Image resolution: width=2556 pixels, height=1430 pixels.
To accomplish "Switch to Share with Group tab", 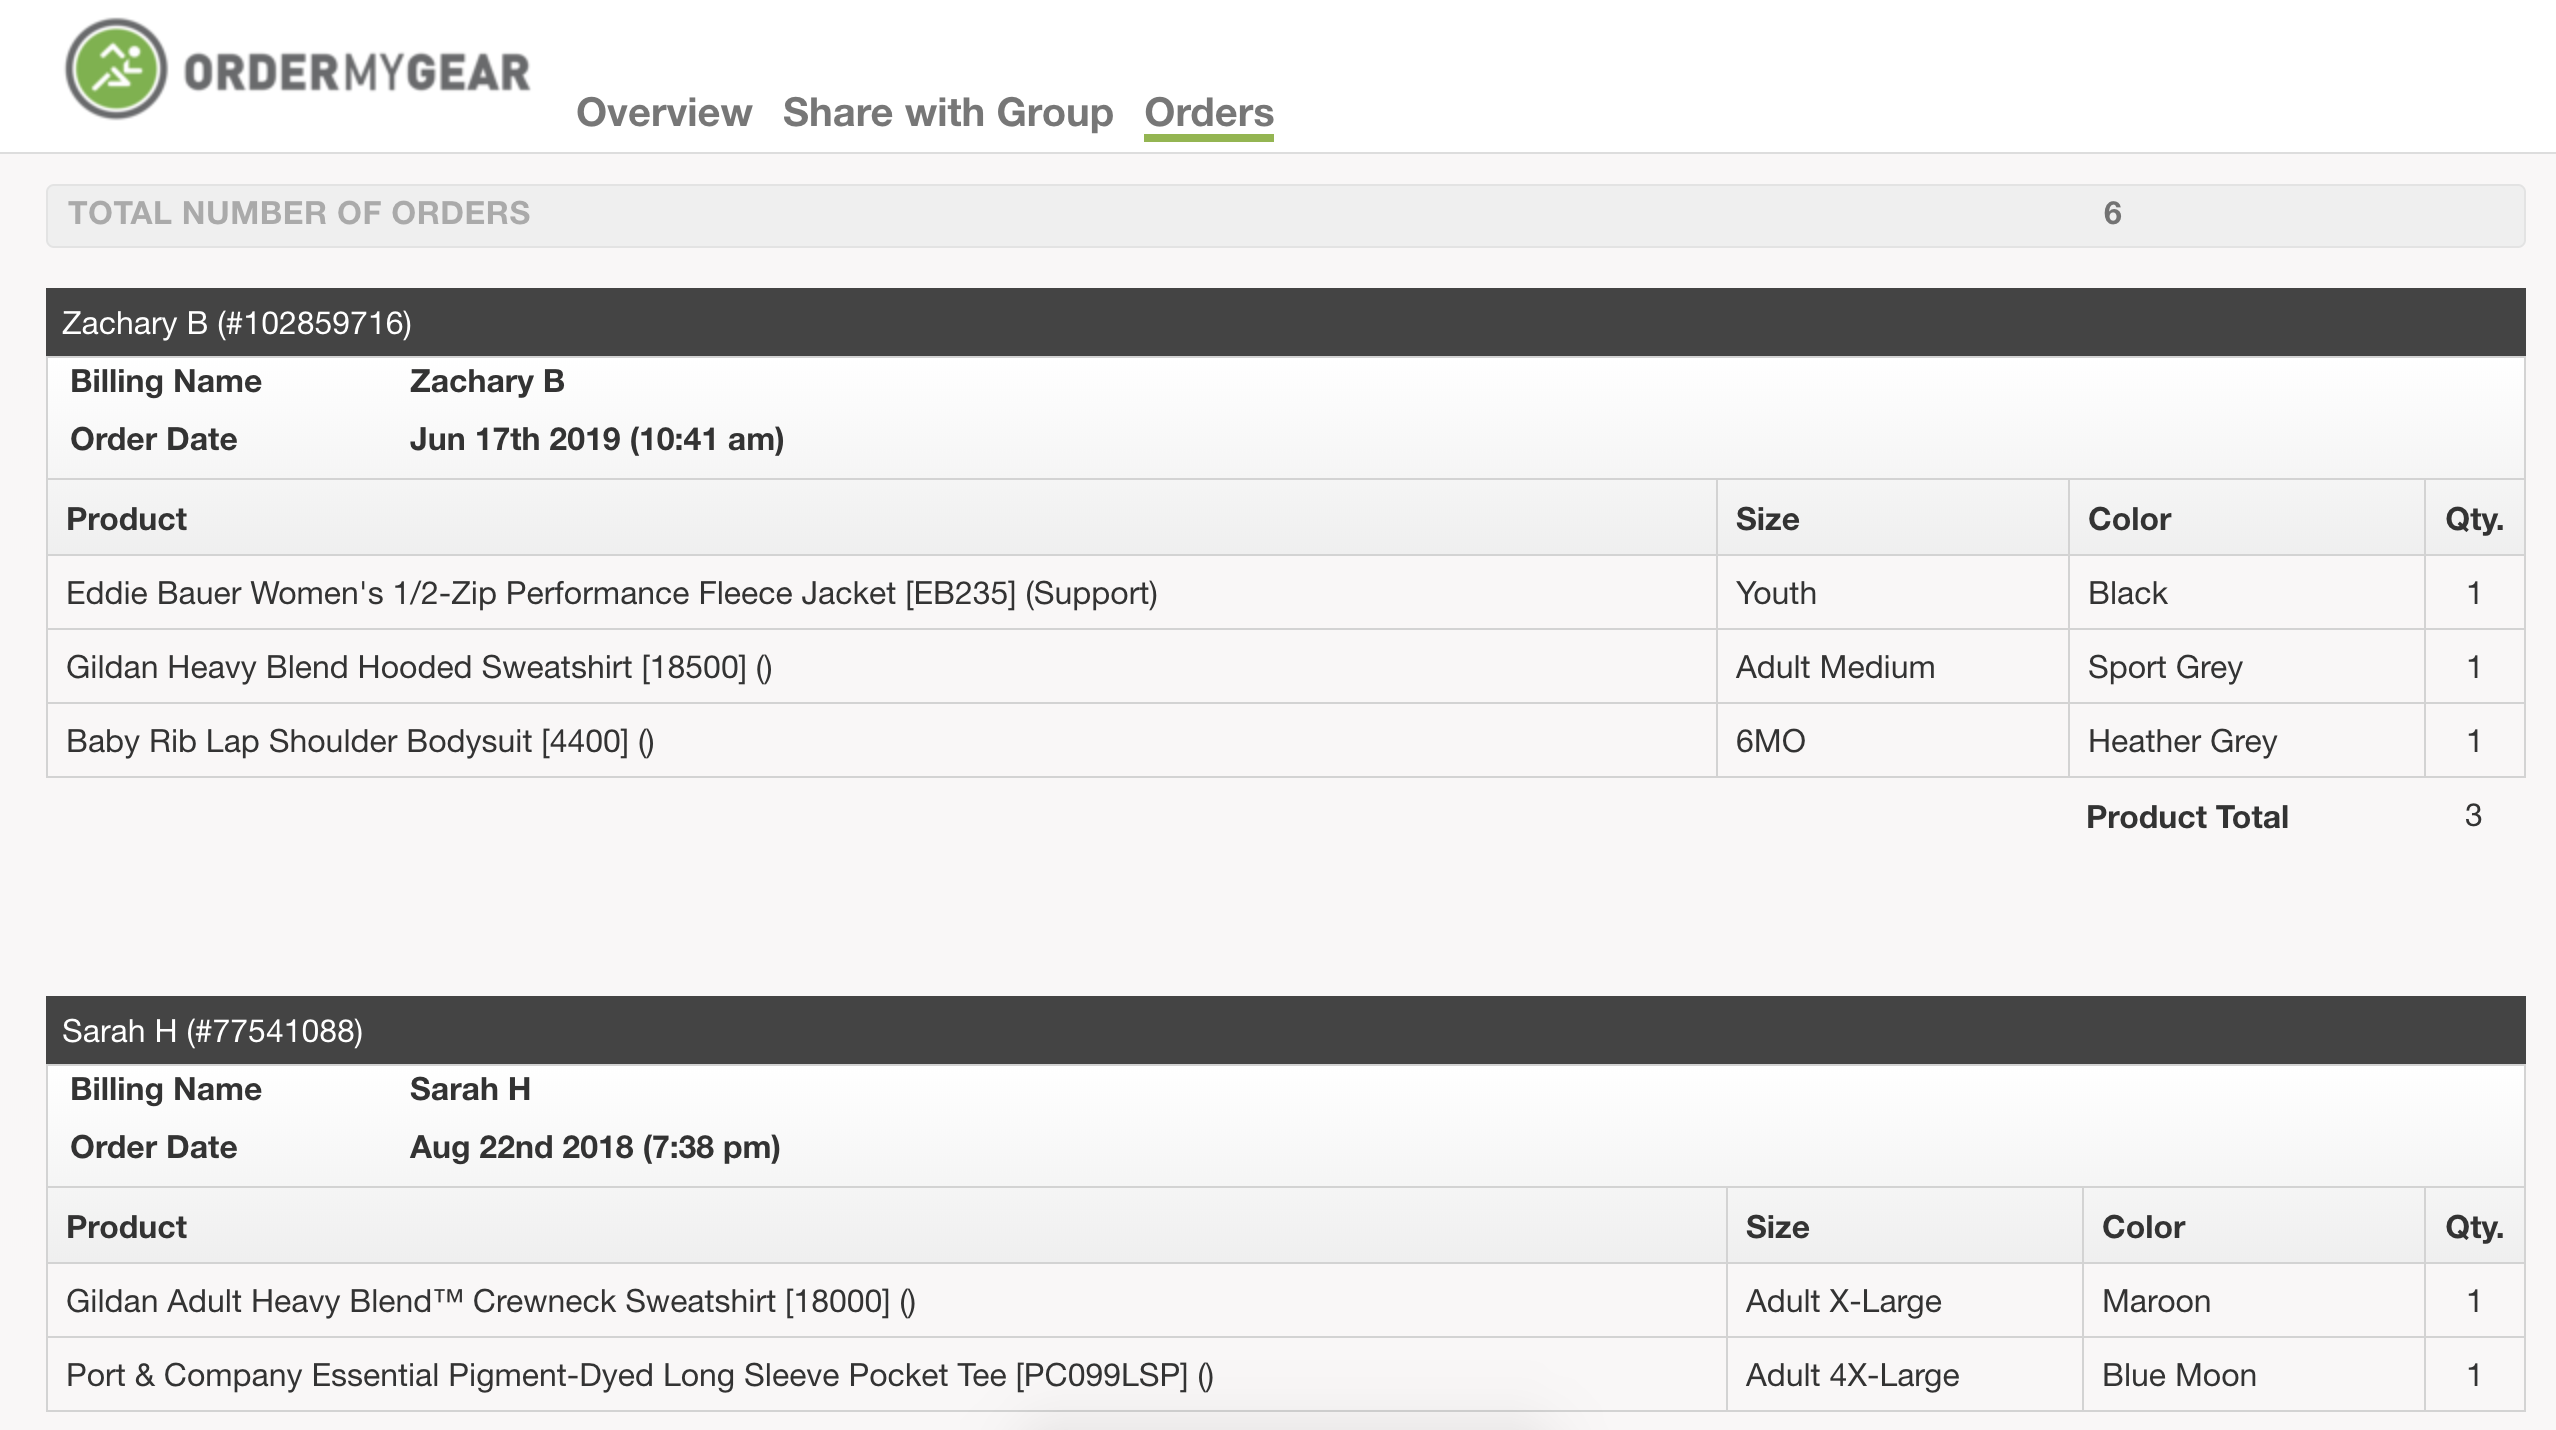I will 947,112.
